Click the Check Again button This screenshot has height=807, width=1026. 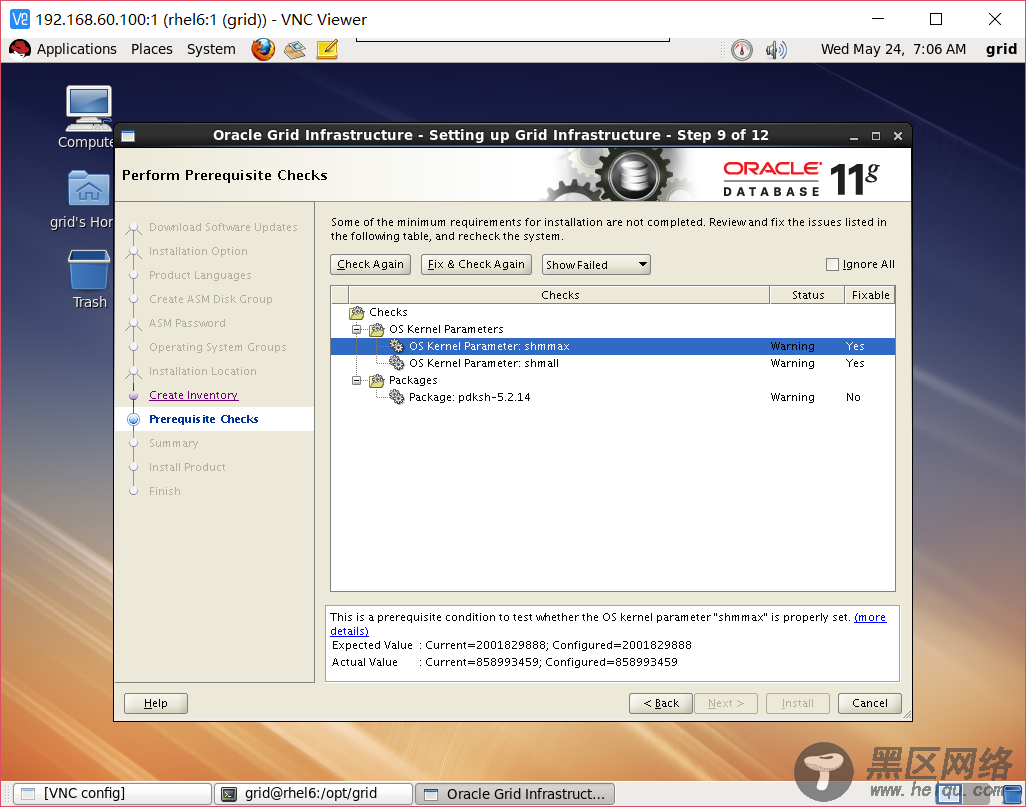[x=370, y=264]
